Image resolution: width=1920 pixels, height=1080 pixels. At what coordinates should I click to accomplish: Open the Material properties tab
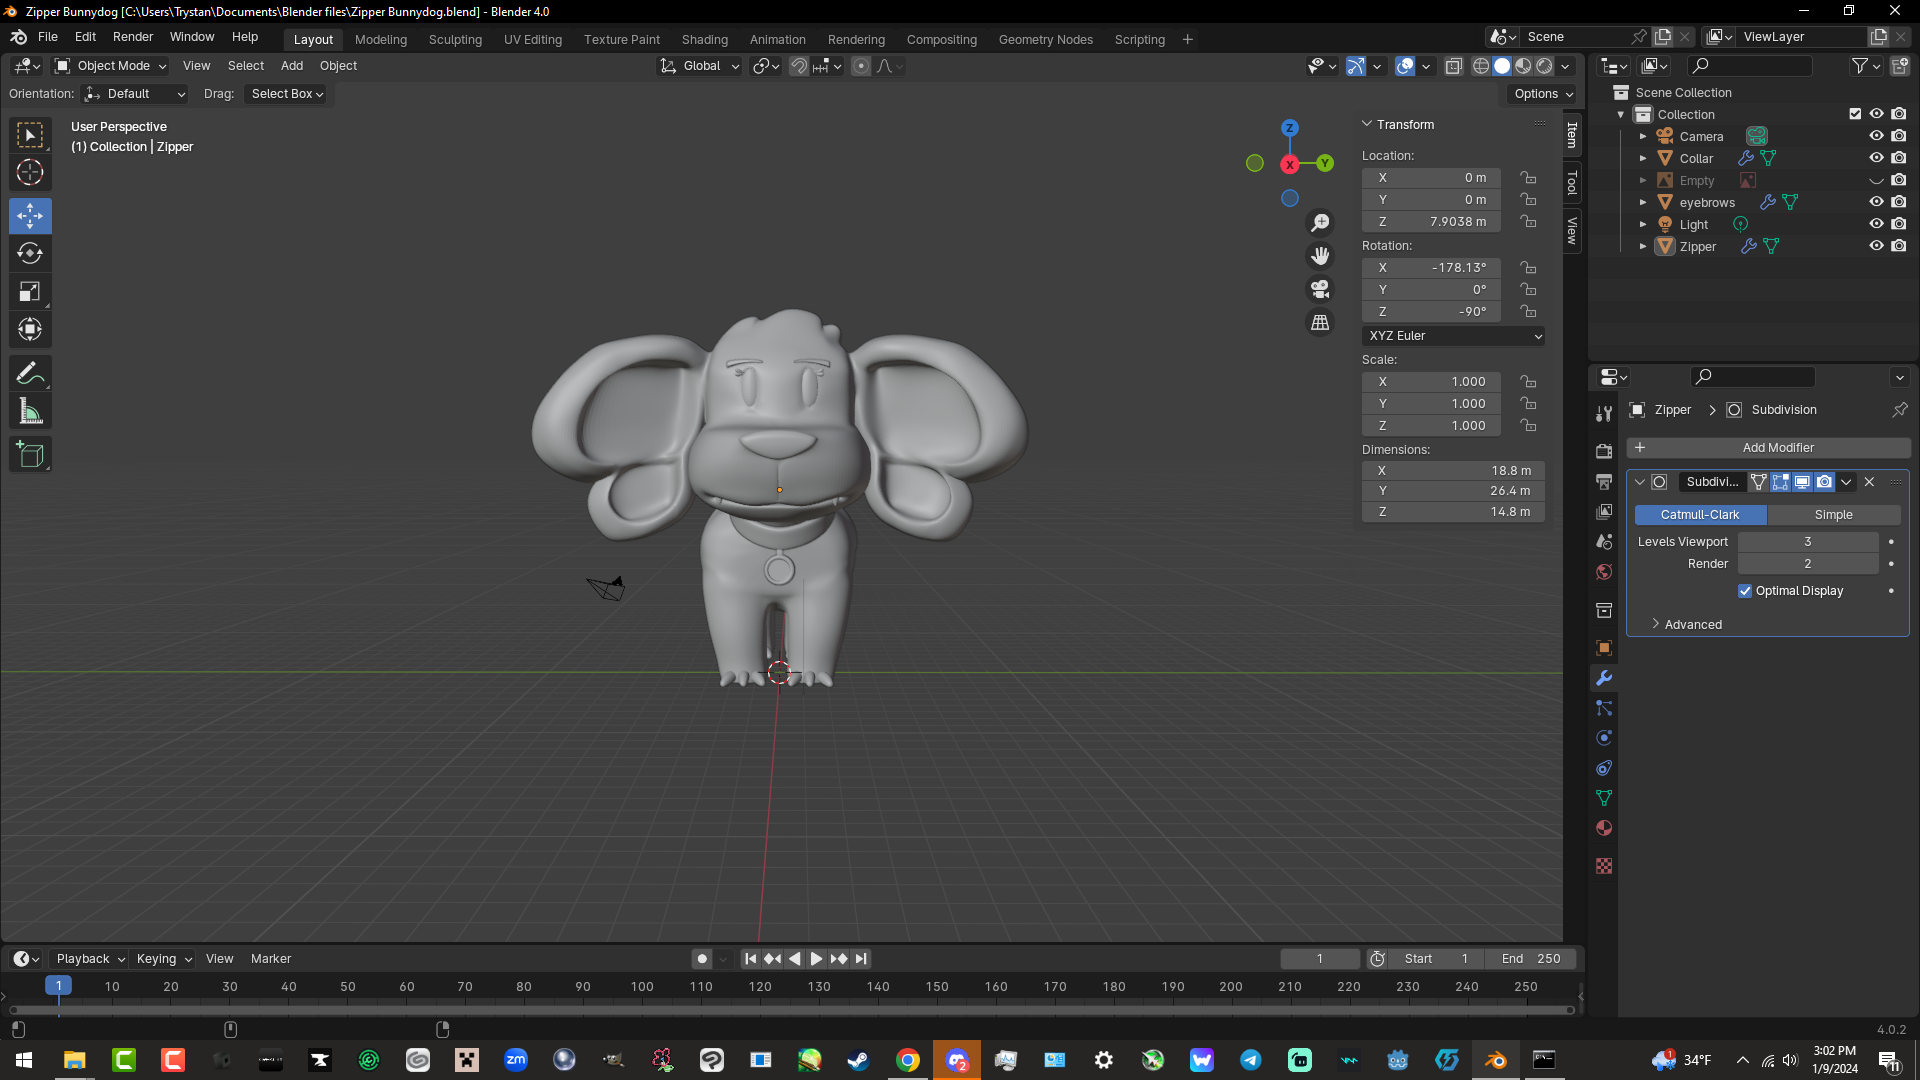(x=1604, y=828)
